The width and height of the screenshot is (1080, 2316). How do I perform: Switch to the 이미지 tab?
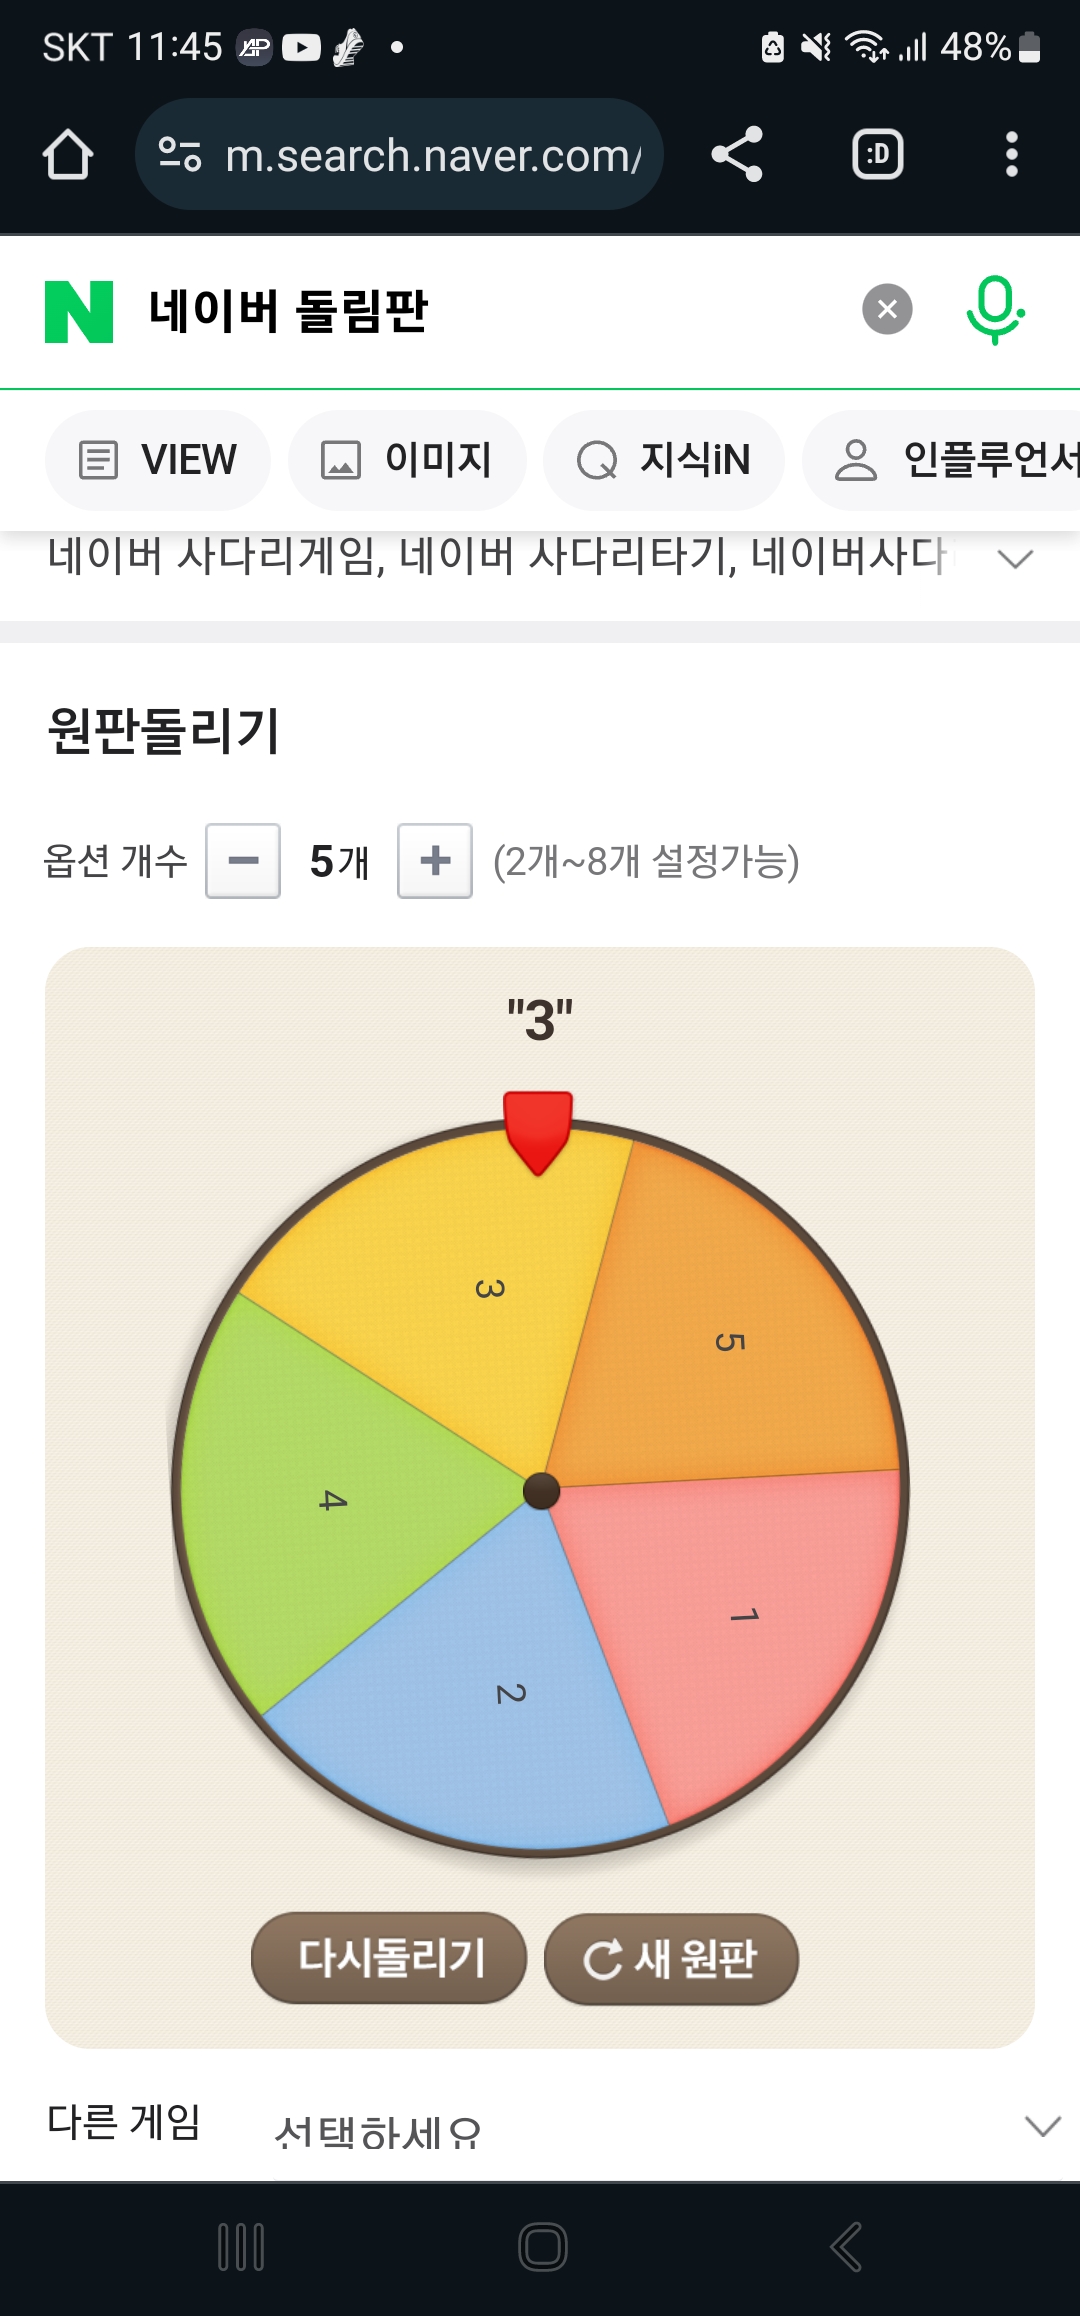click(407, 460)
